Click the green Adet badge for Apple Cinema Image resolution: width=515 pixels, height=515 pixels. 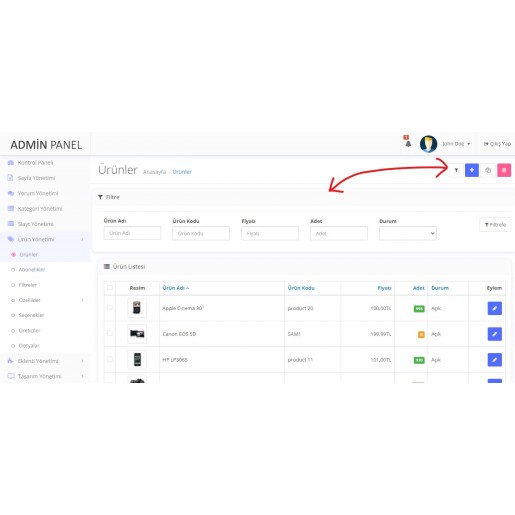[419, 309]
